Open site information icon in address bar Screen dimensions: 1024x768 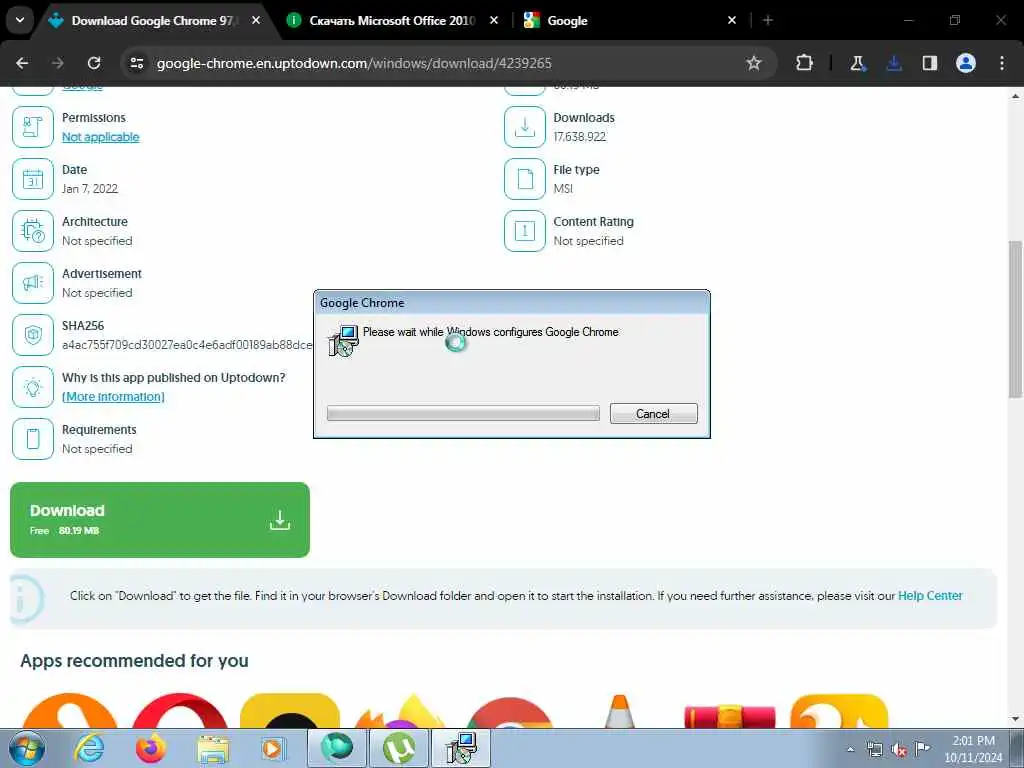coord(136,63)
